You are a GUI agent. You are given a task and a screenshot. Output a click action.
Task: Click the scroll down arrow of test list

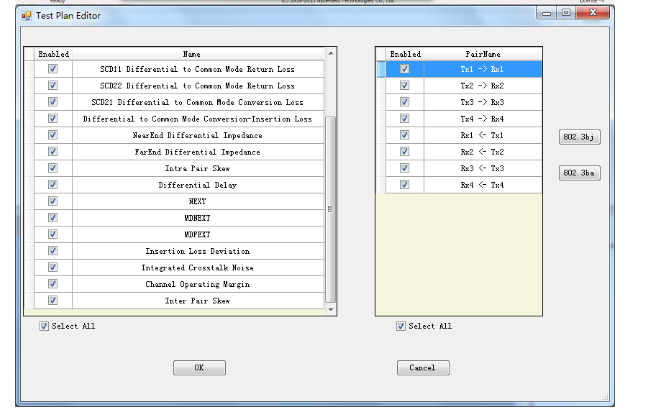pos(331,309)
